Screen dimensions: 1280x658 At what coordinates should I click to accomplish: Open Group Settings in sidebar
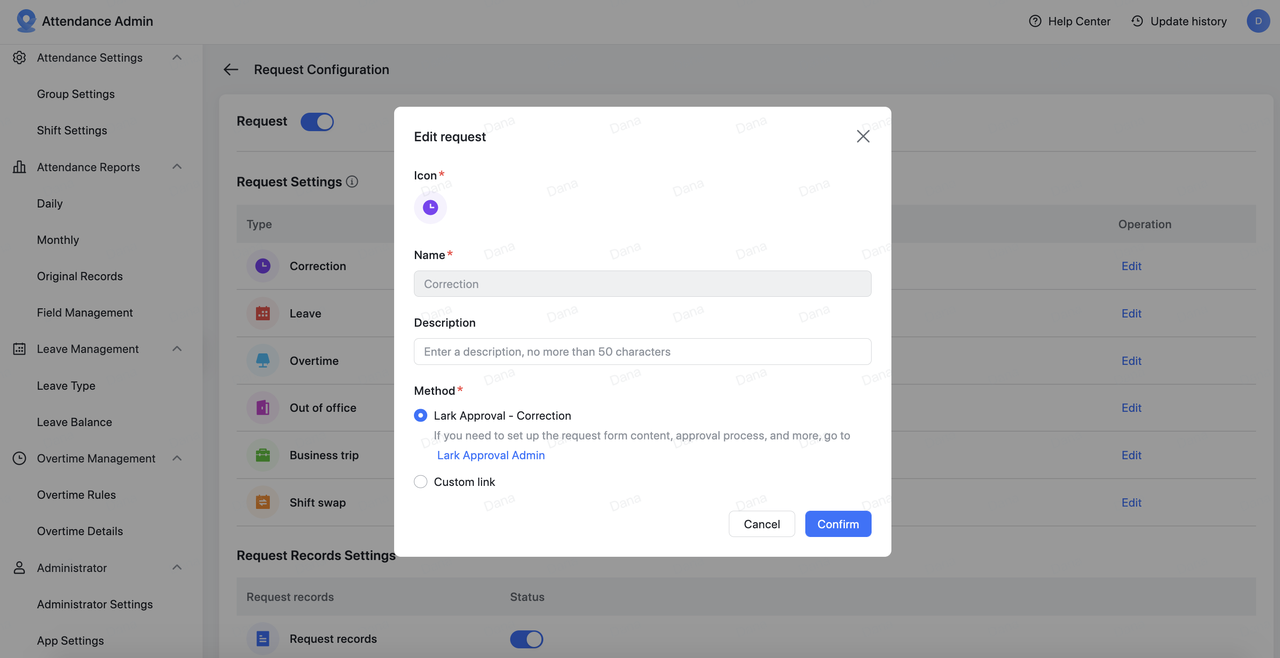tap(76, 94)
